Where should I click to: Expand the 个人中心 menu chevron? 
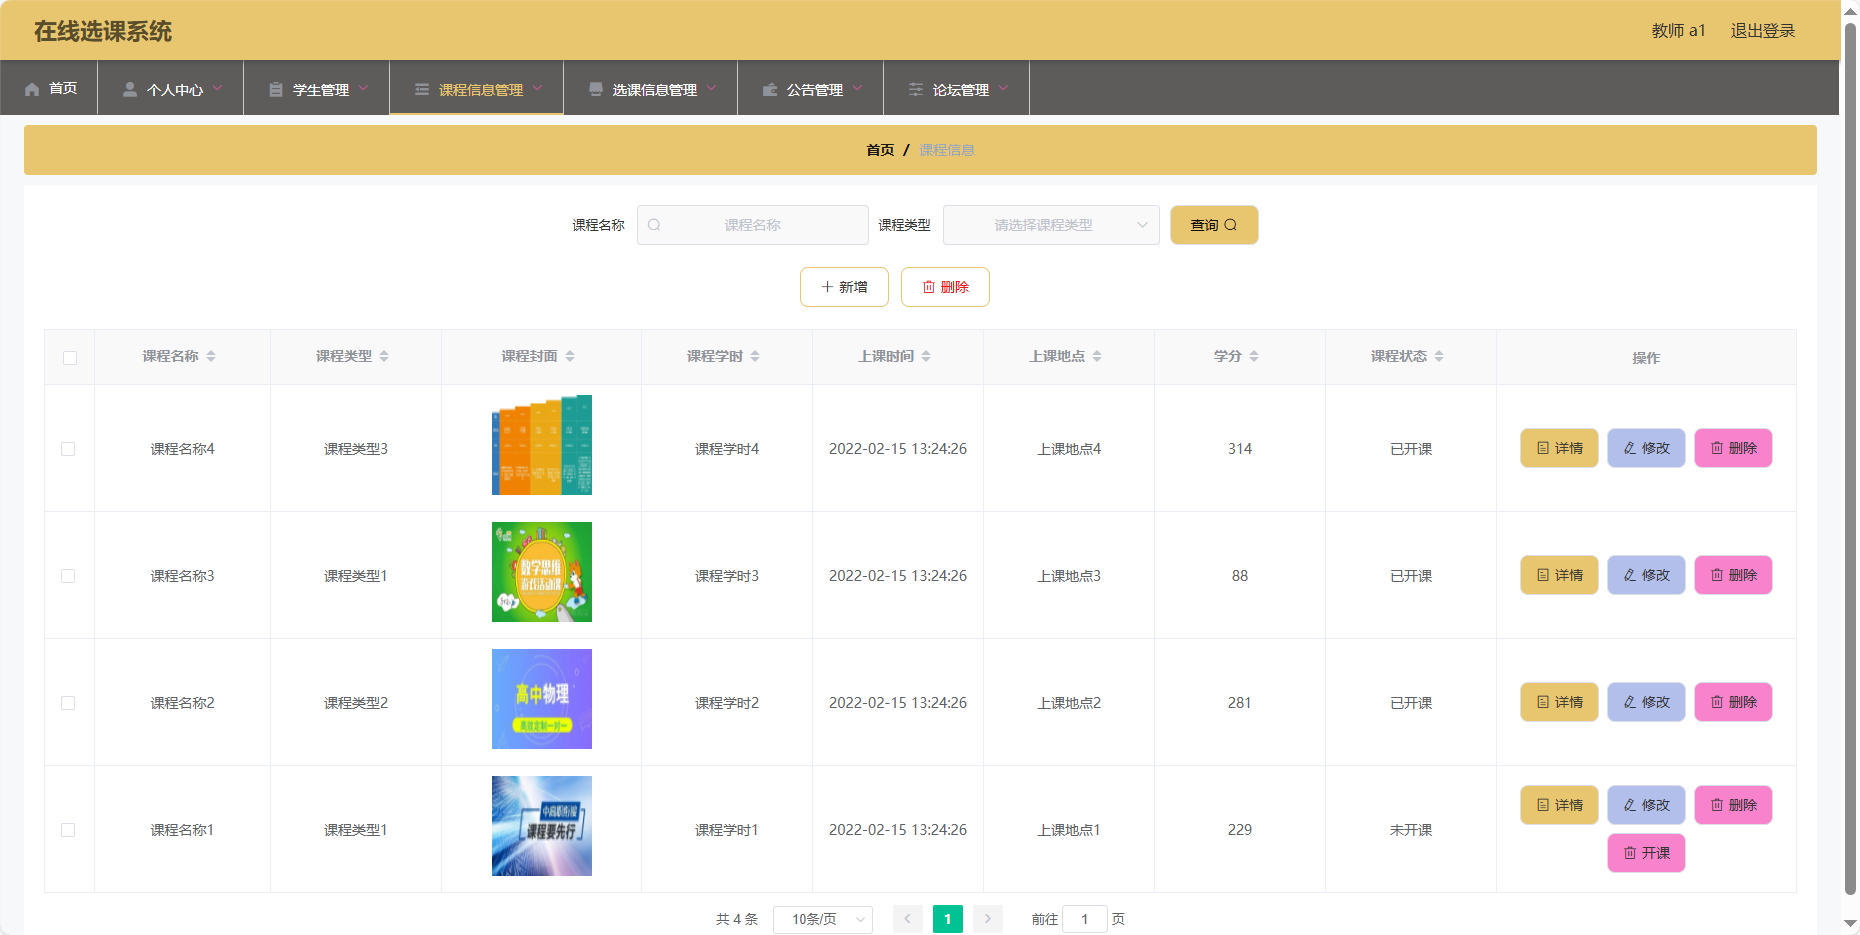click(x=217, y=88)
